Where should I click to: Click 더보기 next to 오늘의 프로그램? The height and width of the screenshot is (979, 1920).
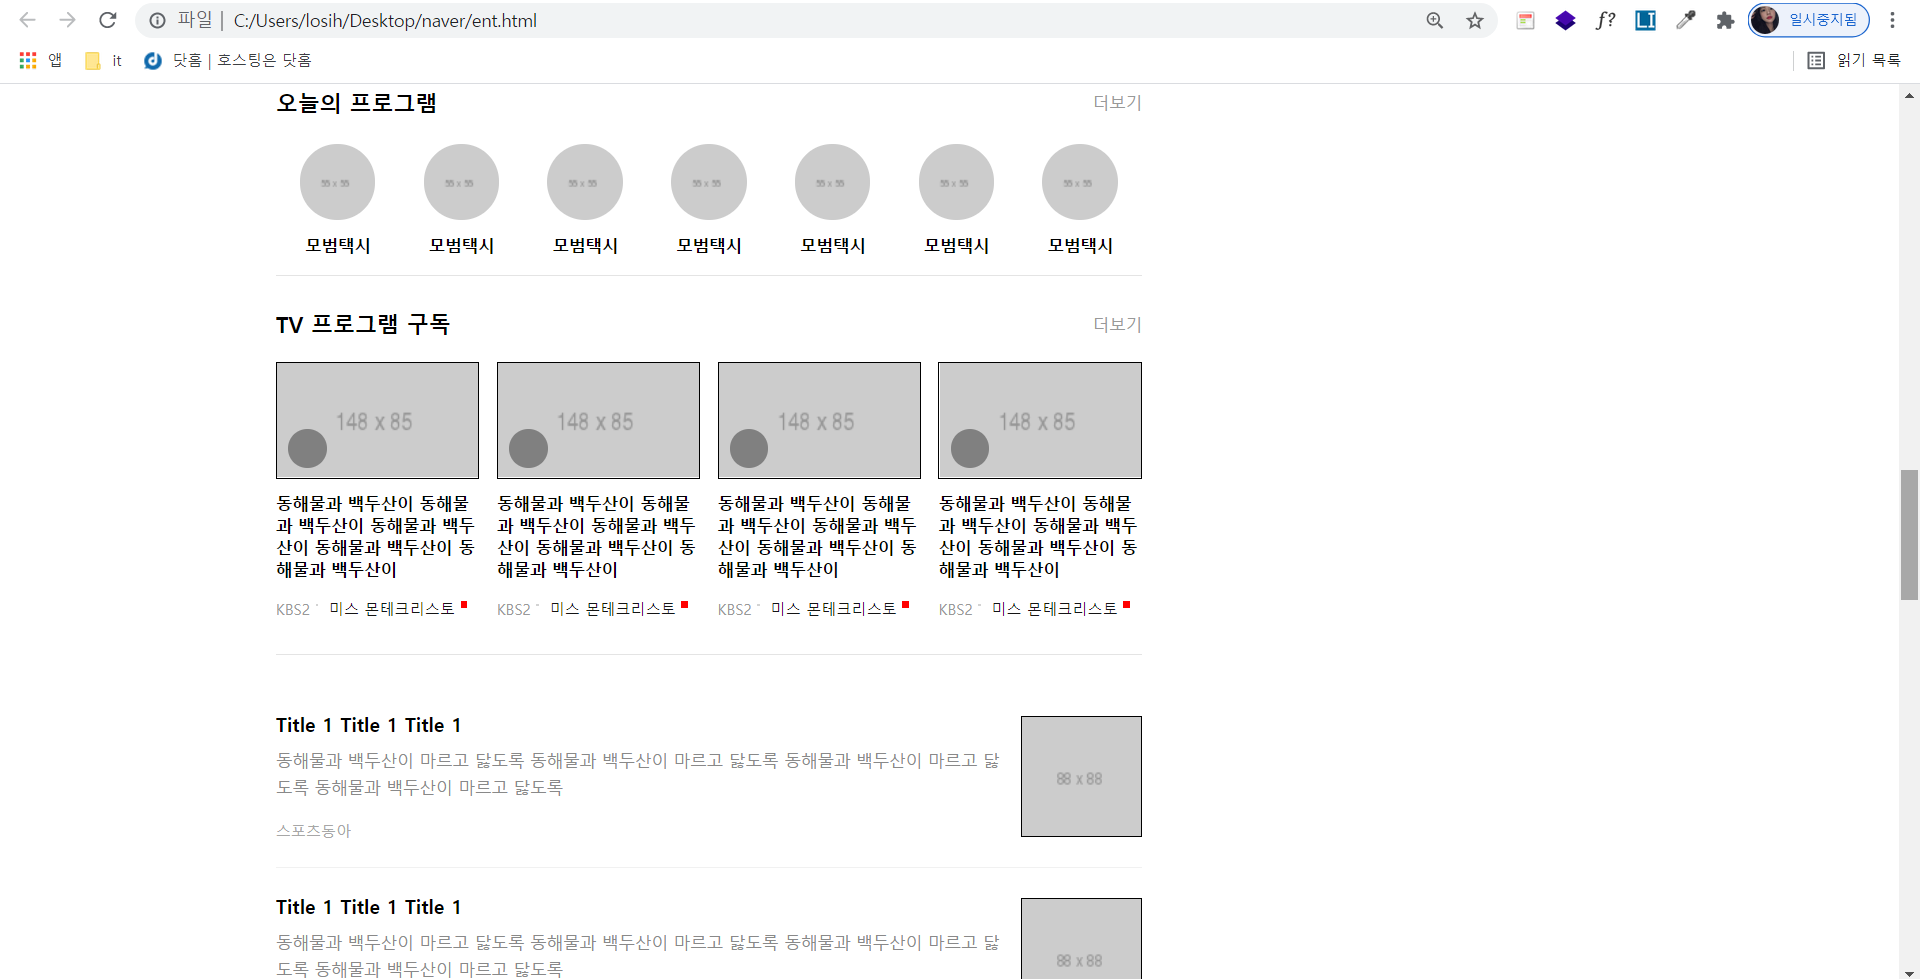(1117, 102)
